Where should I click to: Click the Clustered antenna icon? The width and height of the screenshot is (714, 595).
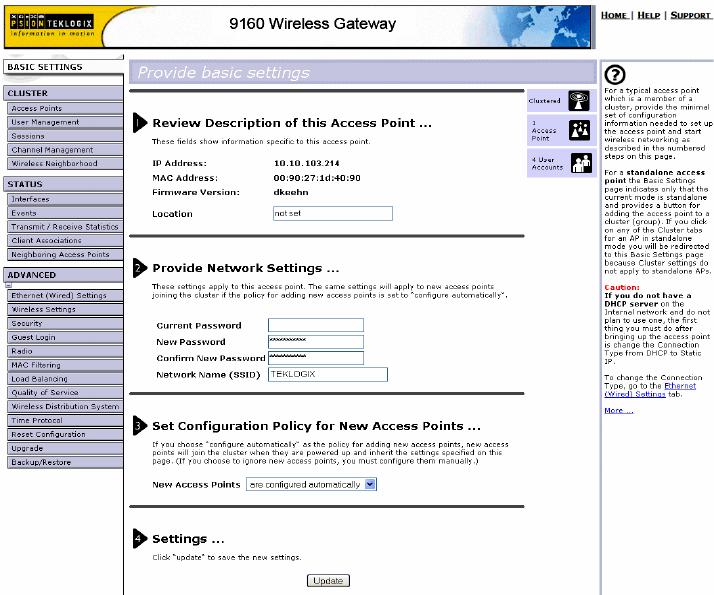(x=579, y=101)
